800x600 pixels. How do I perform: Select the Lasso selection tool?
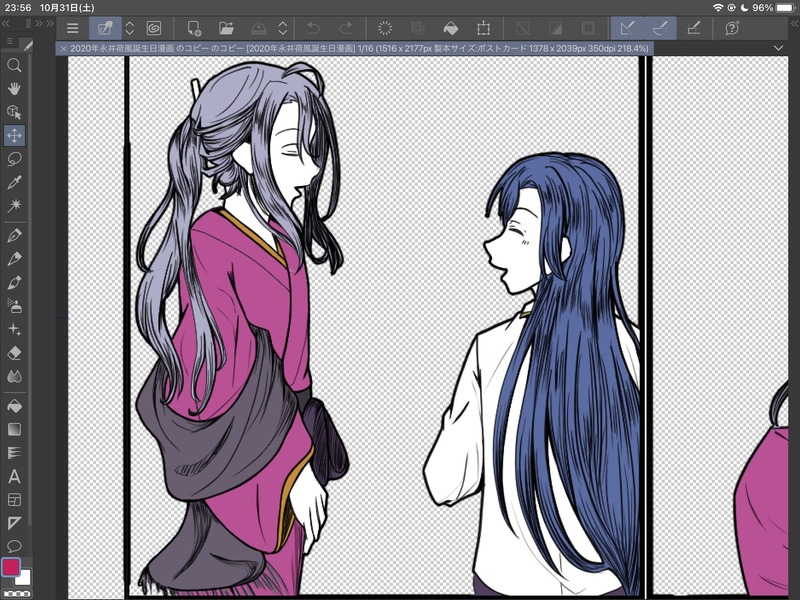[x=14, y=159]
